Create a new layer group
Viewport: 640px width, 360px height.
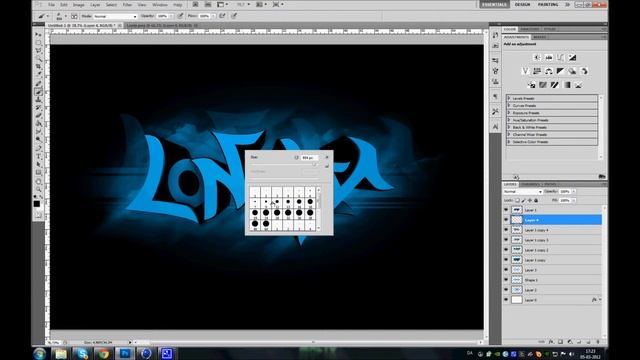tap(579, 342)
